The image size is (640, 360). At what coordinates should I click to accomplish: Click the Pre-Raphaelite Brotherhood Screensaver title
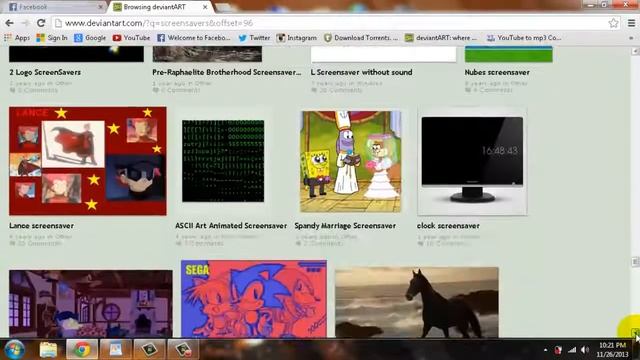click(x=227, y=72)
